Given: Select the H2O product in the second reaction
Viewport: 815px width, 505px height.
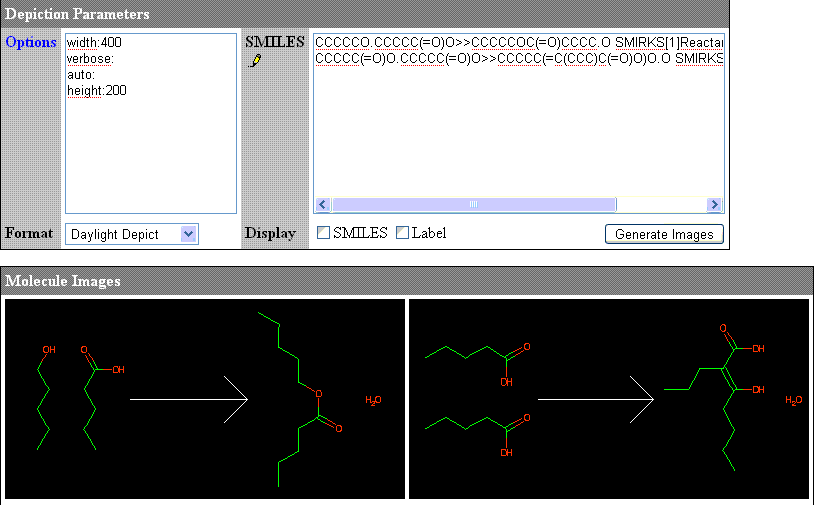Looking at the screenshot, I should (x=793, y=400).
